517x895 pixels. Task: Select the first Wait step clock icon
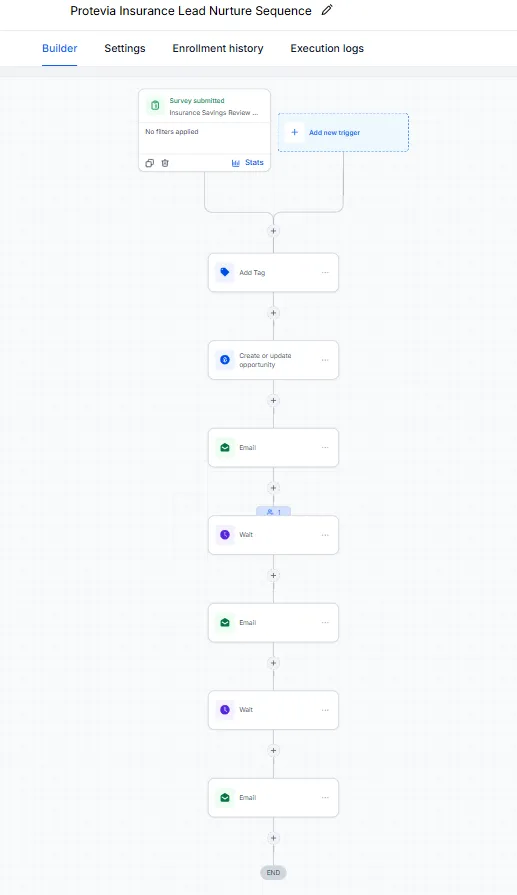pos(225,535)
